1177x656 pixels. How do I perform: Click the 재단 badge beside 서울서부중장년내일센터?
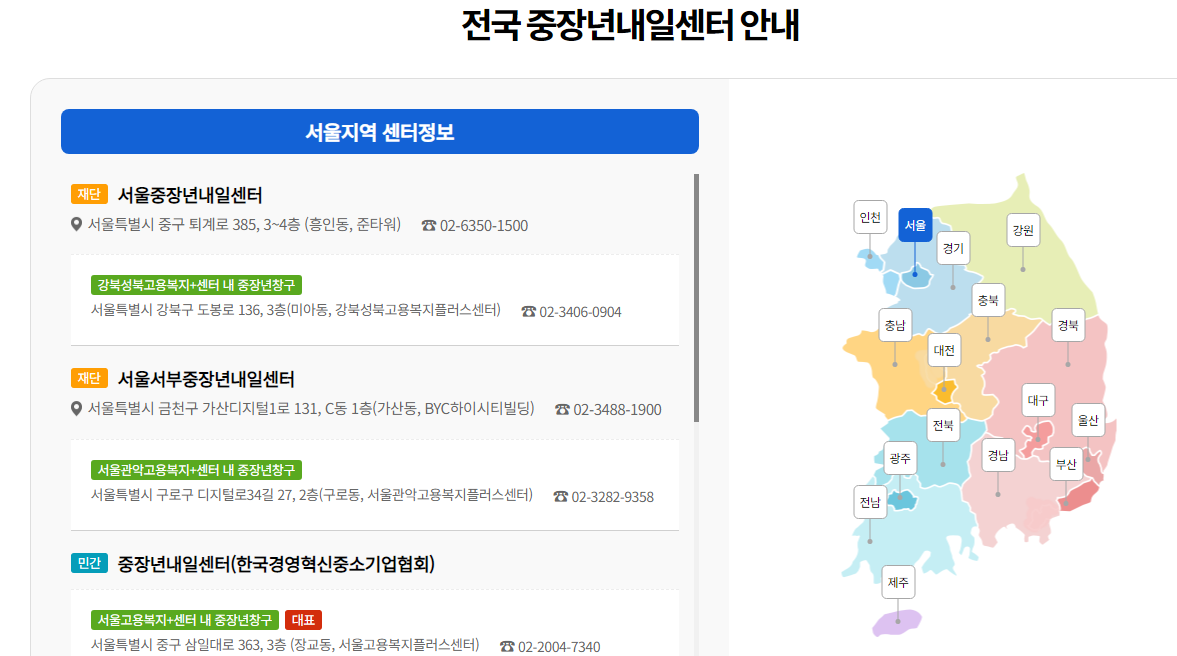pos(89,378)
